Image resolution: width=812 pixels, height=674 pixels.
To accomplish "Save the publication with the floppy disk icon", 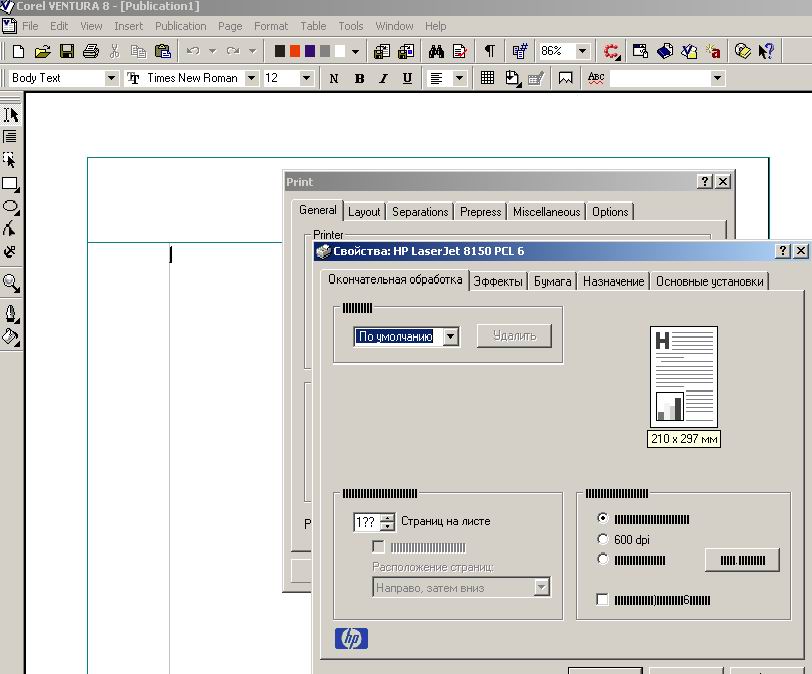I will 67,51.
